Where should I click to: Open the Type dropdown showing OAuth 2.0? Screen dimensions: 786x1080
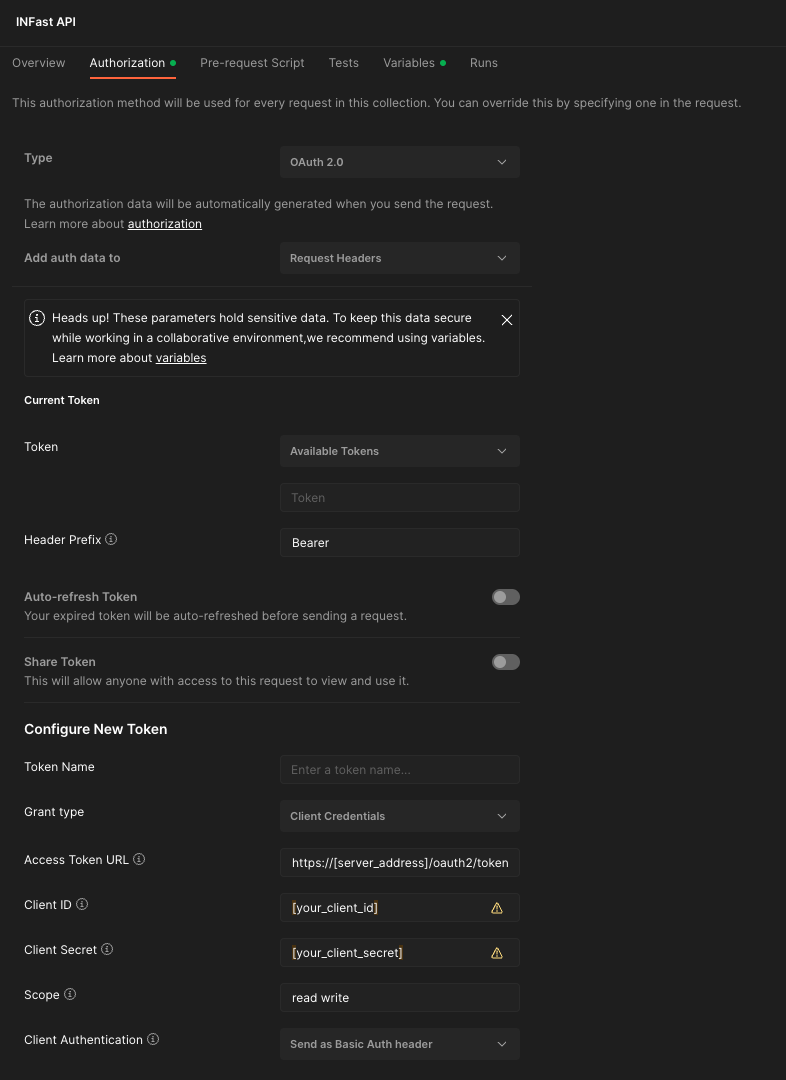coord(400,162)
